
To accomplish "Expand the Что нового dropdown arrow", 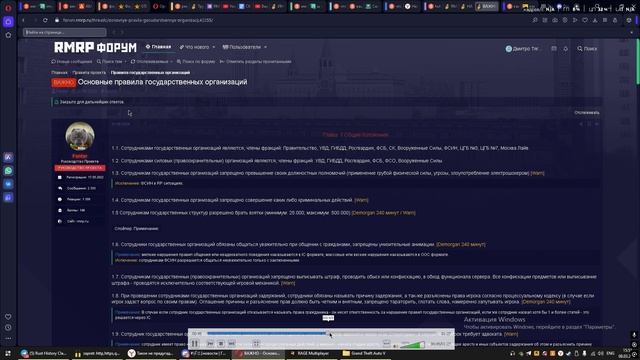I will (213, 47).
